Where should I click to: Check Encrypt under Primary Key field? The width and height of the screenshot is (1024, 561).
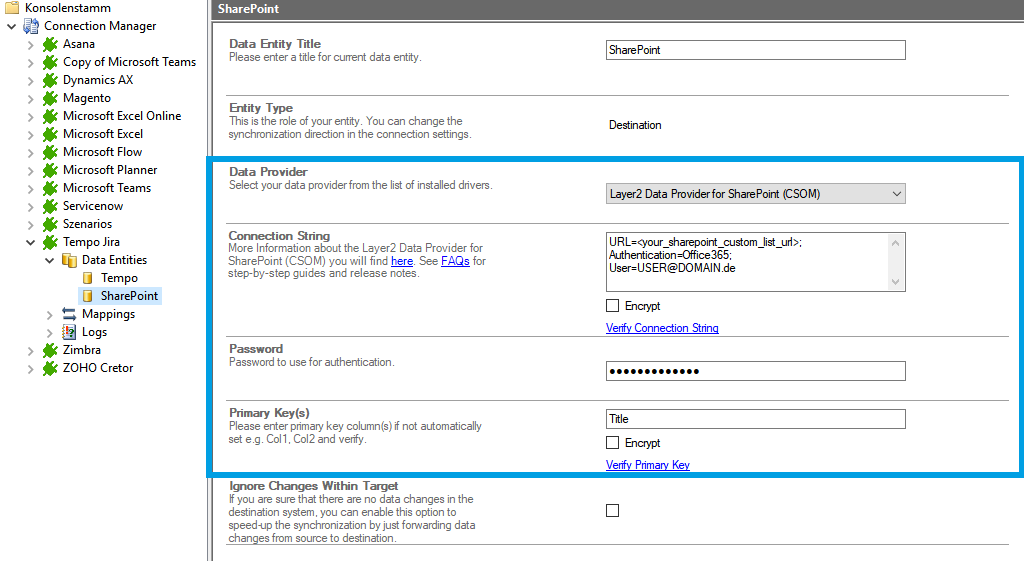pyautogui.click(x=613, y=443)
